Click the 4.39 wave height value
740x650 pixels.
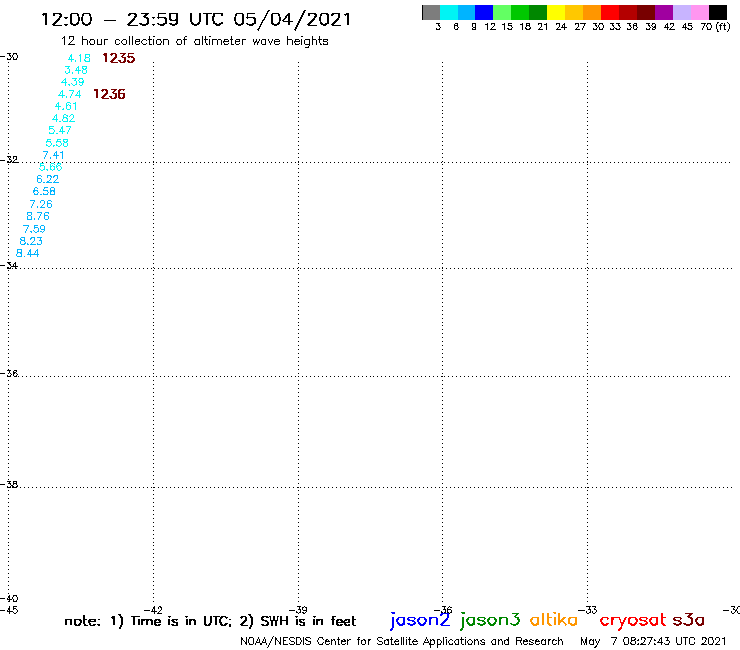tap(73, 82)
